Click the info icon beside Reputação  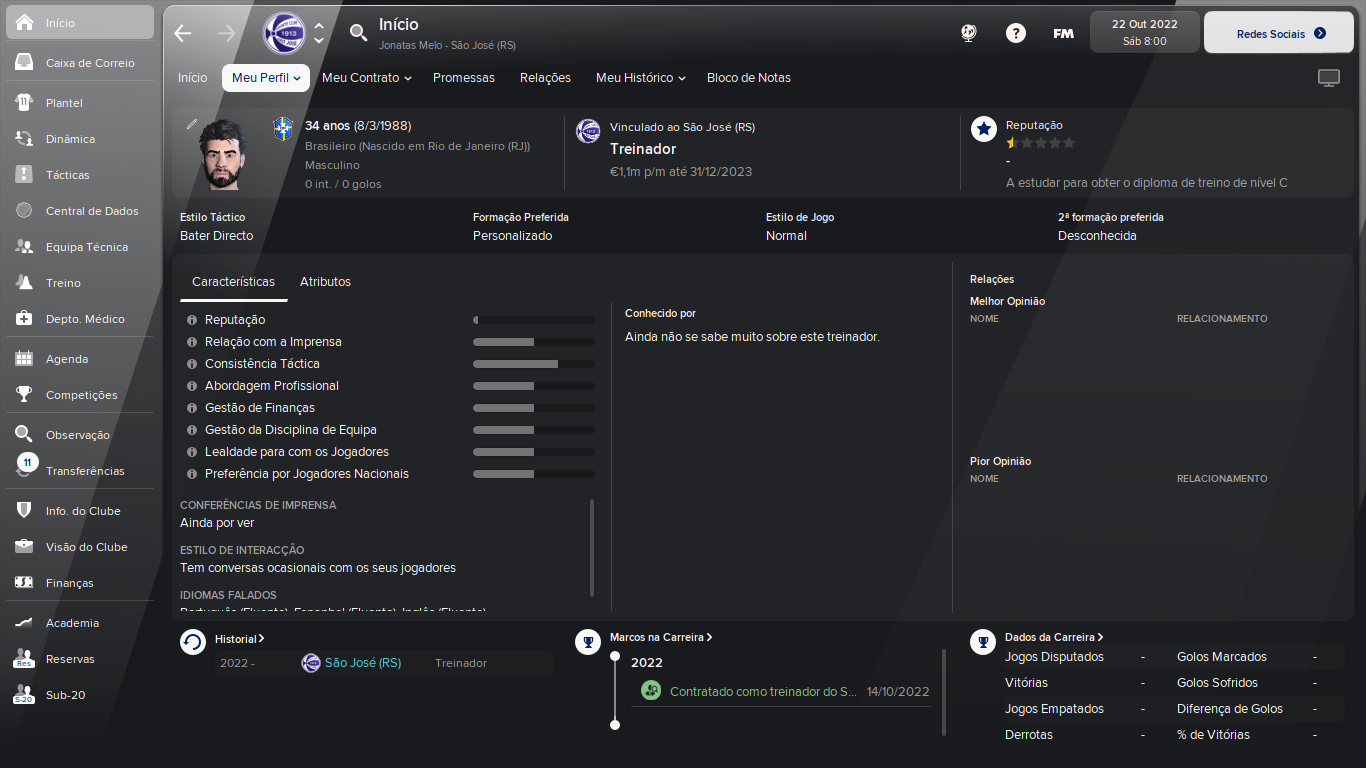coord(191,320)
